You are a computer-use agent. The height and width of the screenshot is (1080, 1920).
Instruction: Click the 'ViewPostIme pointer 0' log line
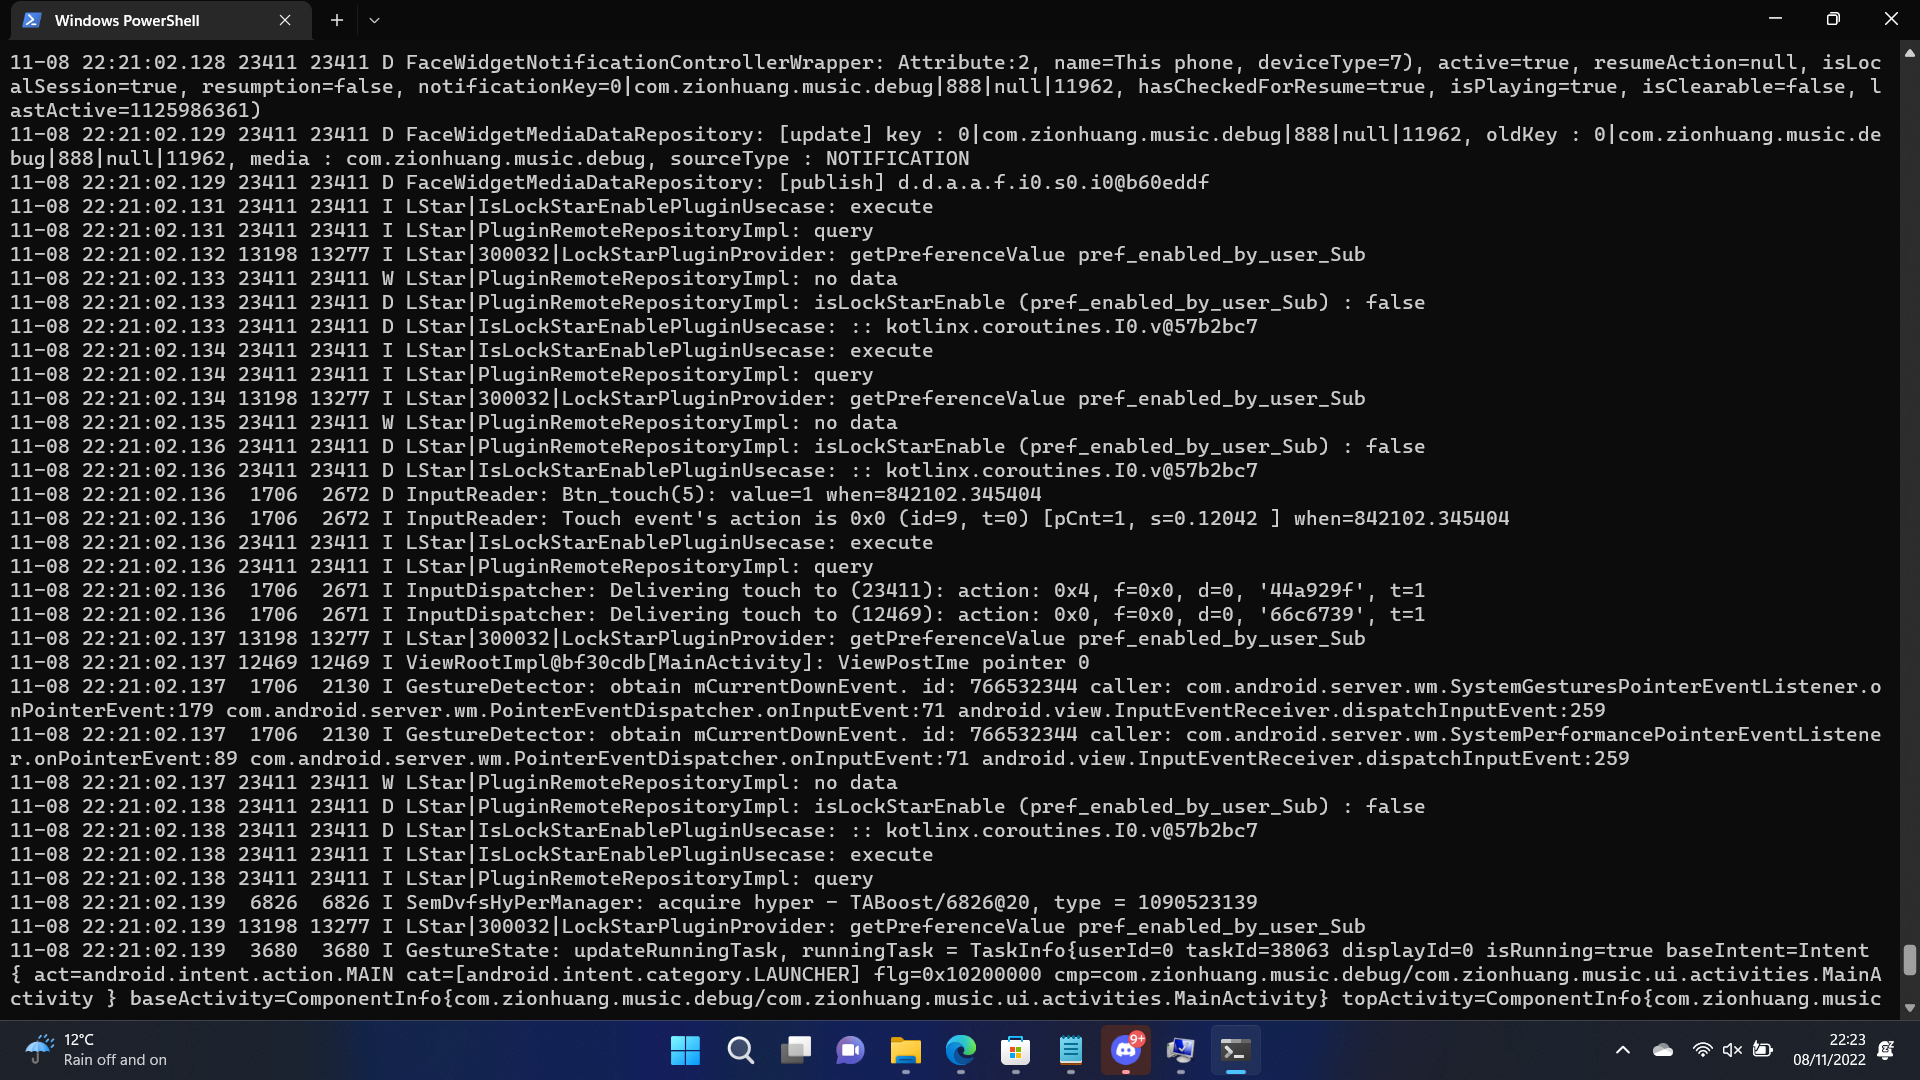[x=550, y=662]
